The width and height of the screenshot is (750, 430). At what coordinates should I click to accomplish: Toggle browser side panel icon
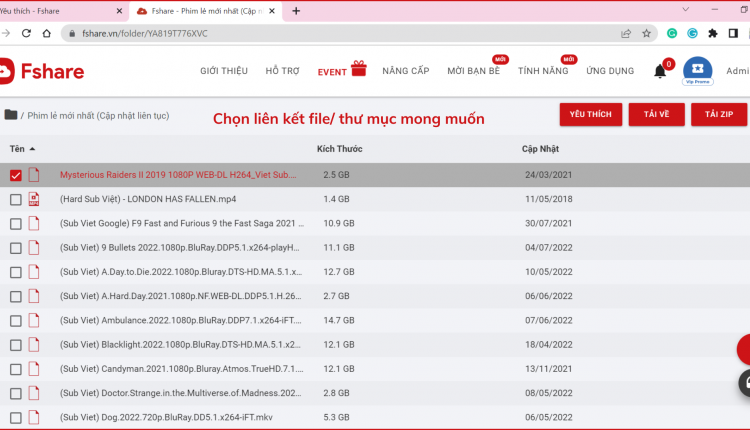(x=733, y=33)
